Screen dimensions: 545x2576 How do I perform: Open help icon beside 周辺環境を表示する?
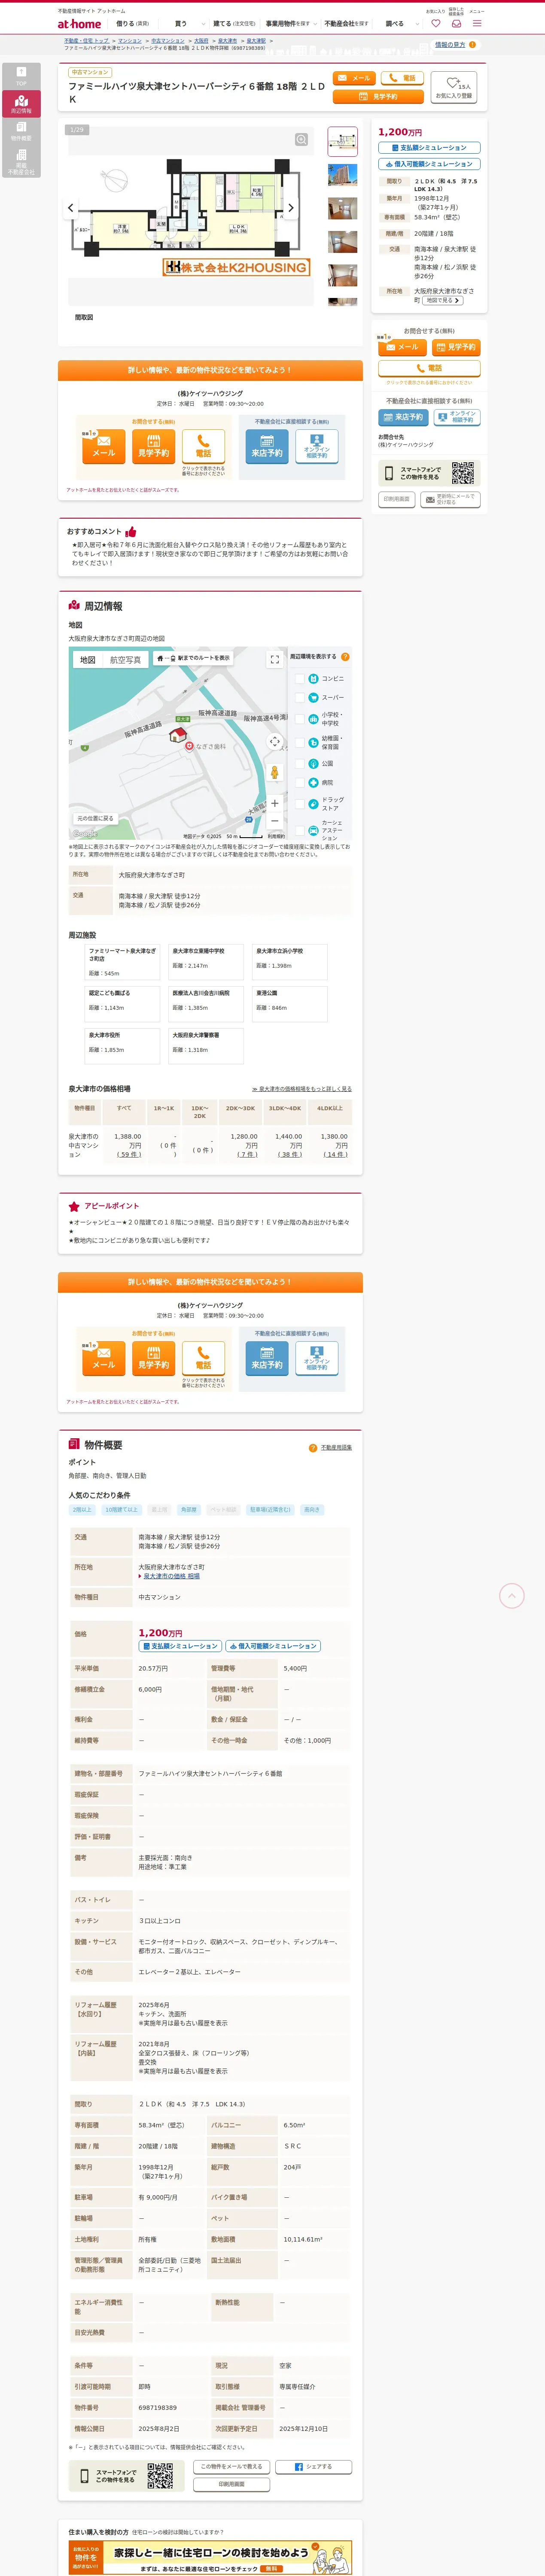[345, 657]
